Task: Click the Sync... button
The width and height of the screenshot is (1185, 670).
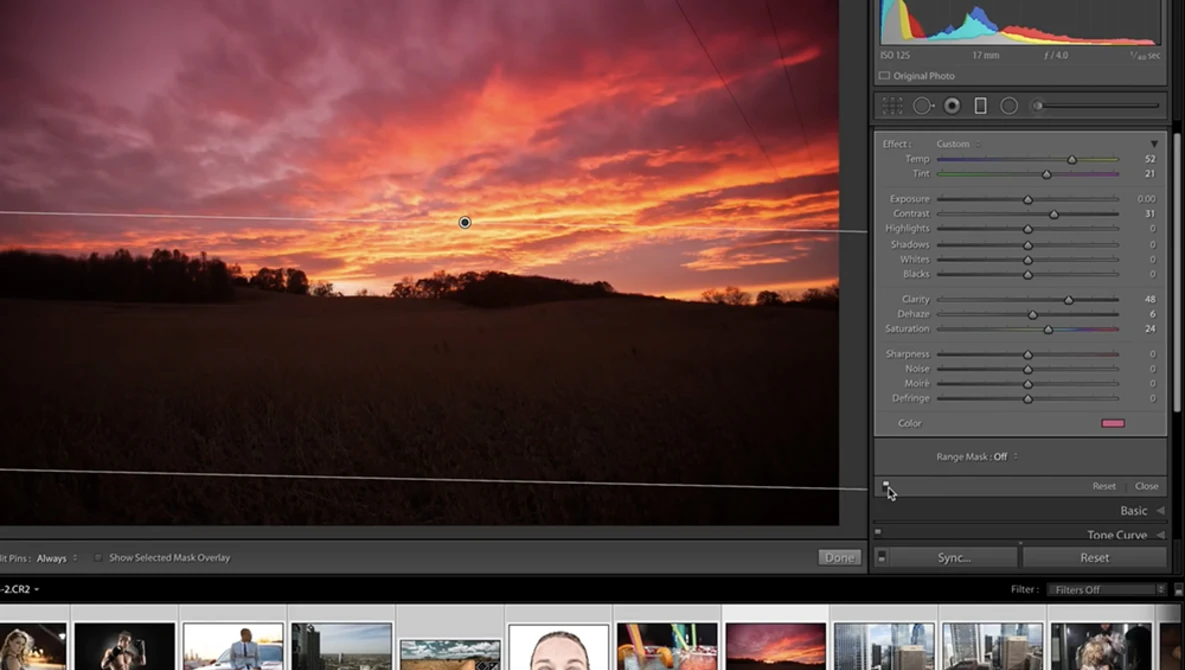Action: 954,557
